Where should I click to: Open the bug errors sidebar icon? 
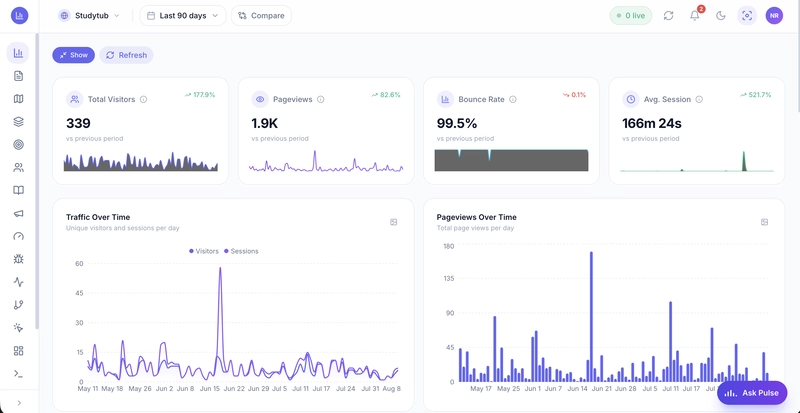(x=18, y=259)
